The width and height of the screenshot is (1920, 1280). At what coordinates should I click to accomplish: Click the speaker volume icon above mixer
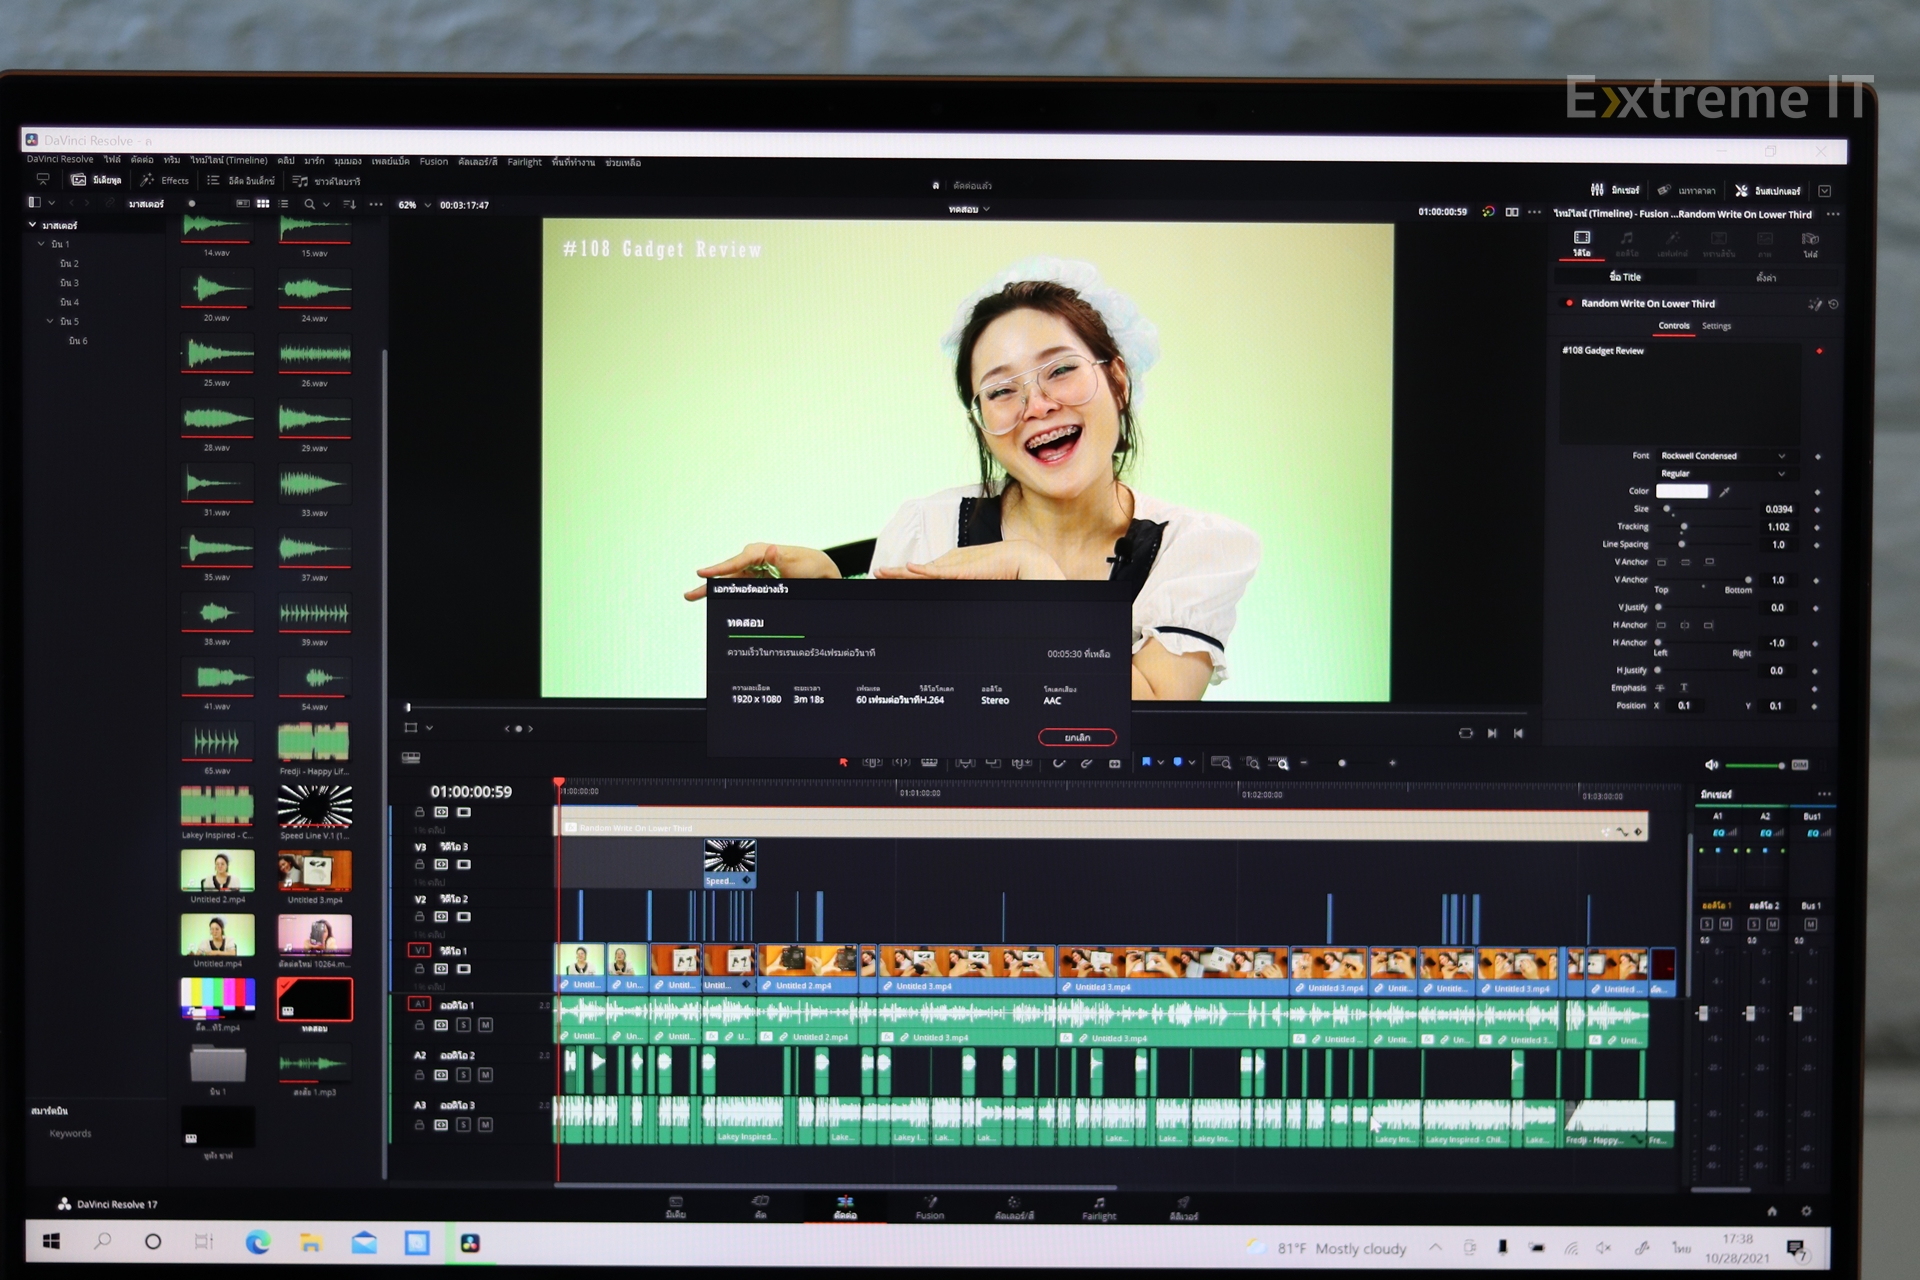[x=1711, y=765]
